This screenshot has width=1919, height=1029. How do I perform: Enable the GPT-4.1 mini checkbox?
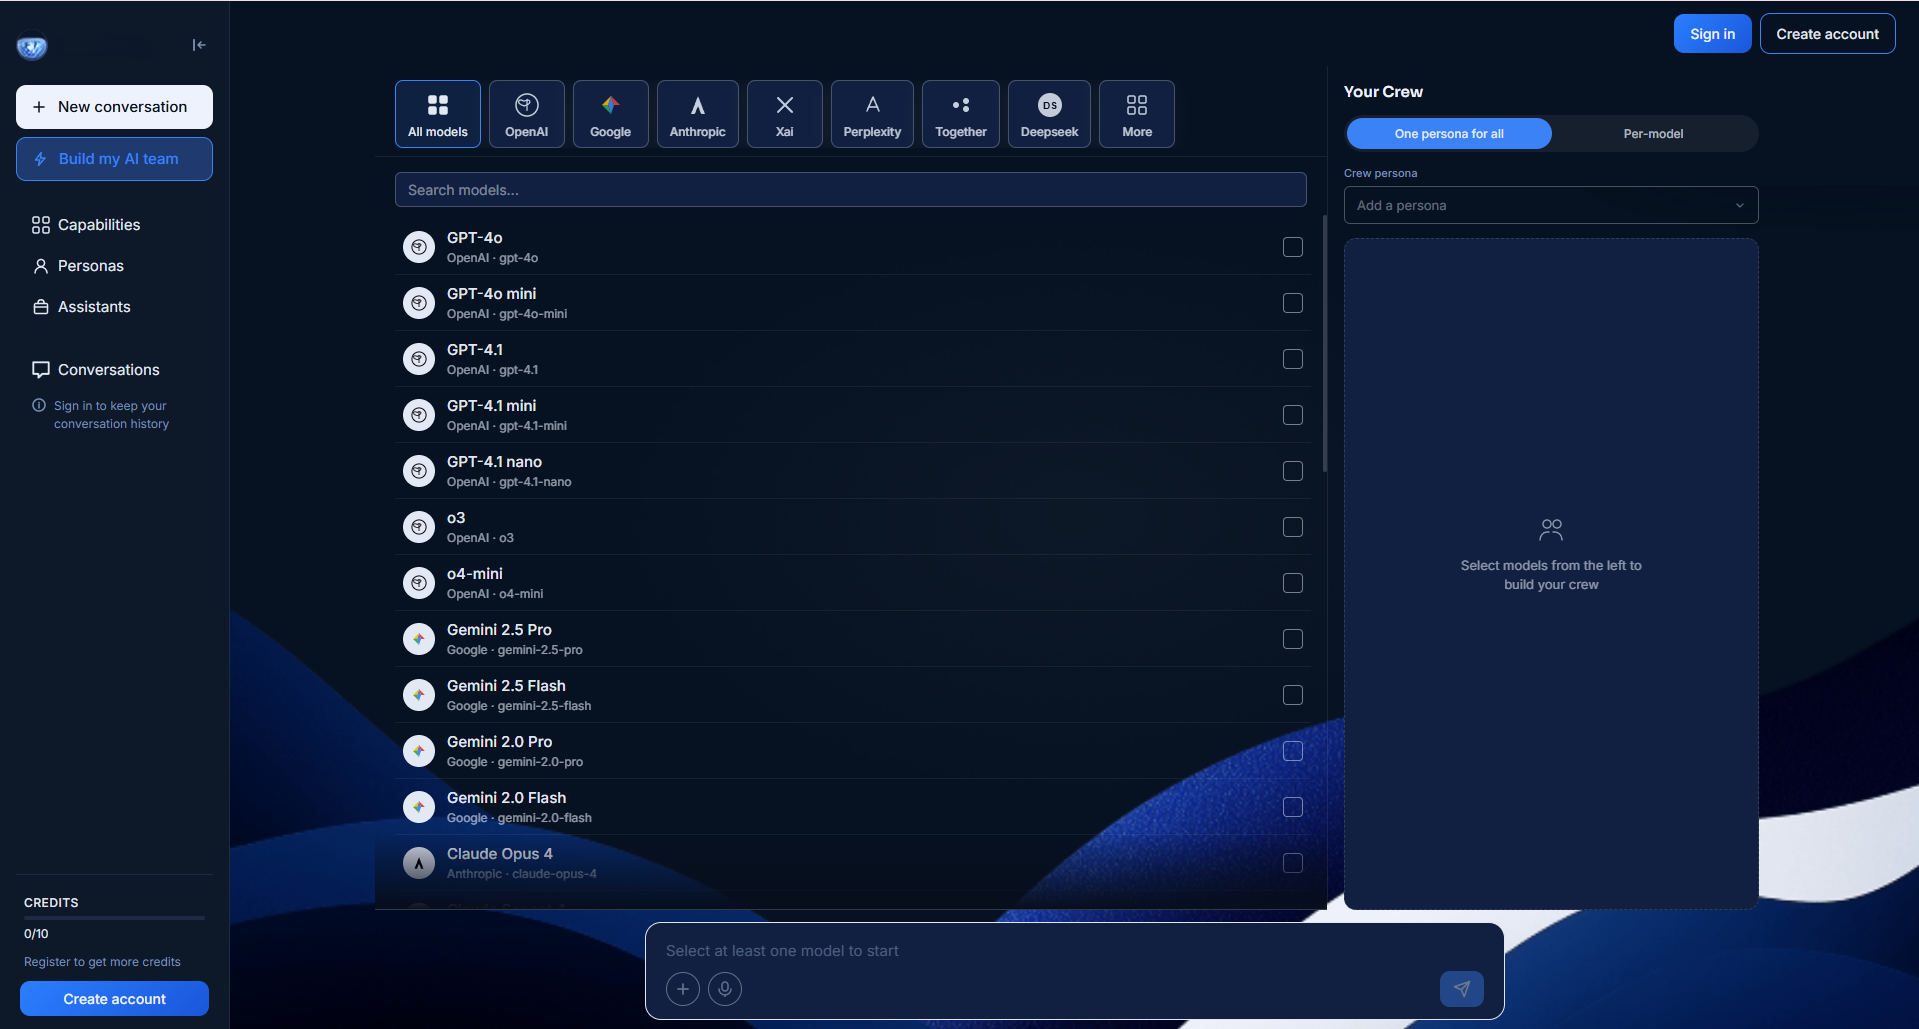(1293, 415)
